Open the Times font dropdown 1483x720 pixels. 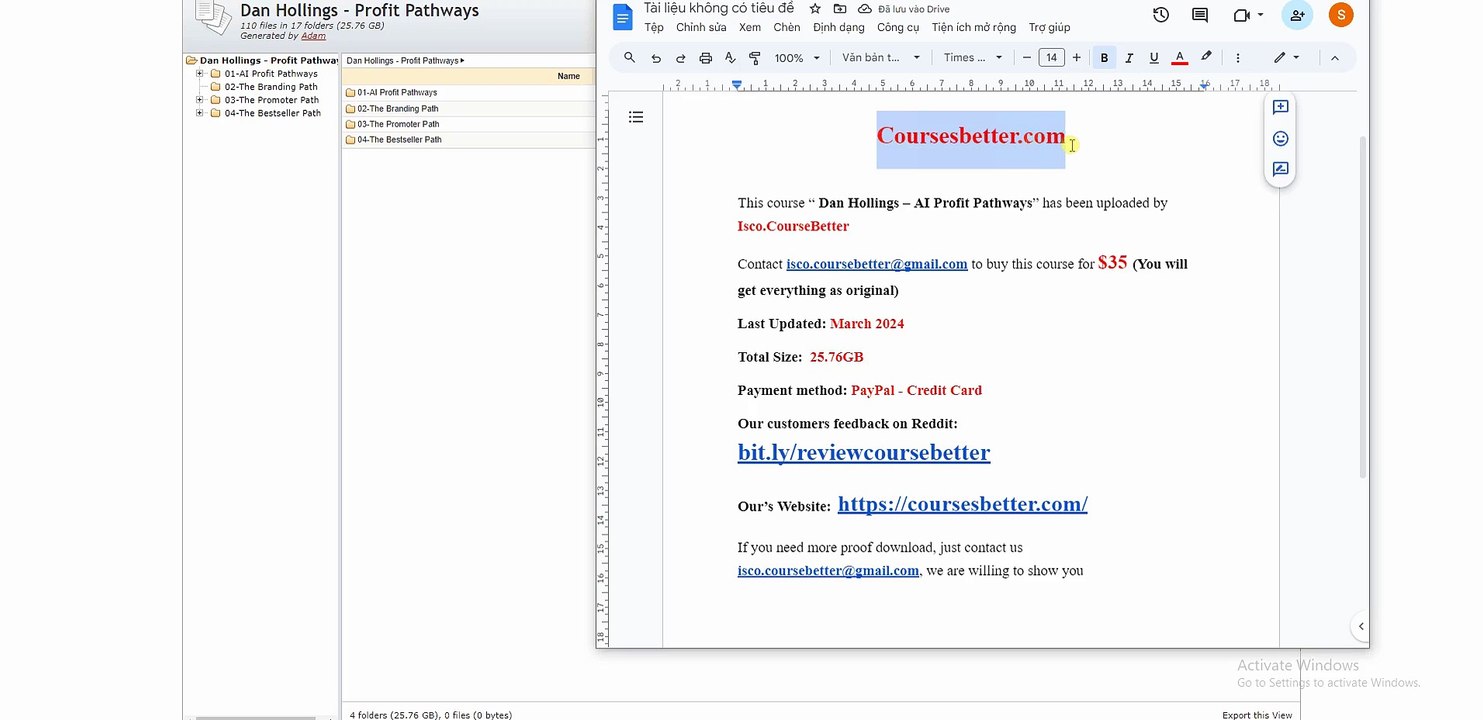pyautogui.click(x=973, y=58)
